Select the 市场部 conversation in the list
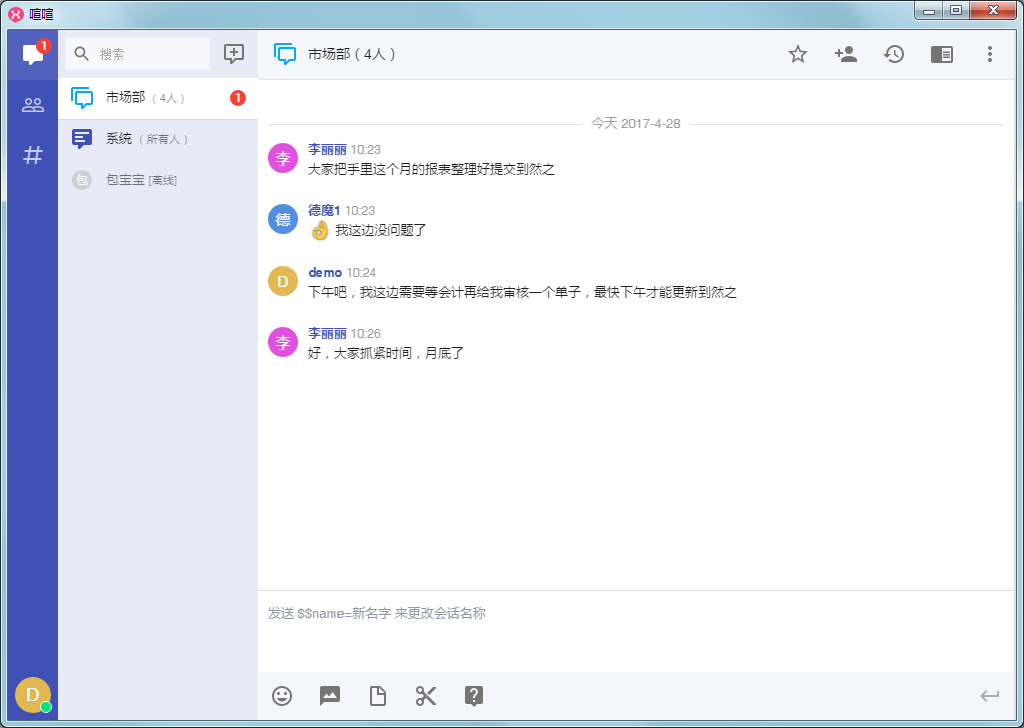The width and height of the screenshot is (1024, 728). coord(158,98)
